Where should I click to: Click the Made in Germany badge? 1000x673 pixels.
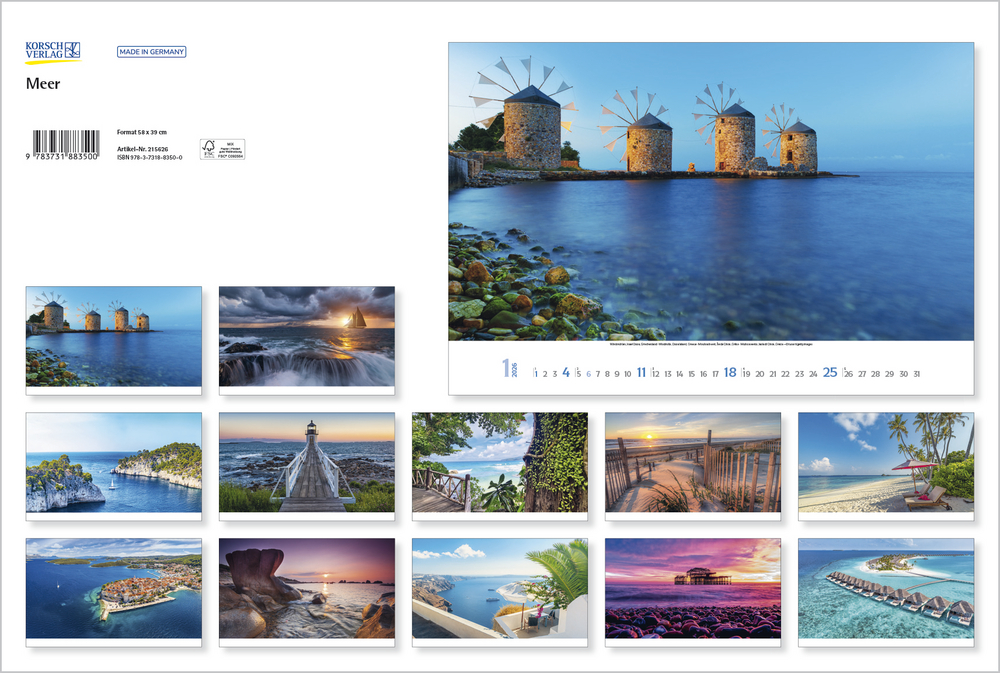tap(151, 52)
